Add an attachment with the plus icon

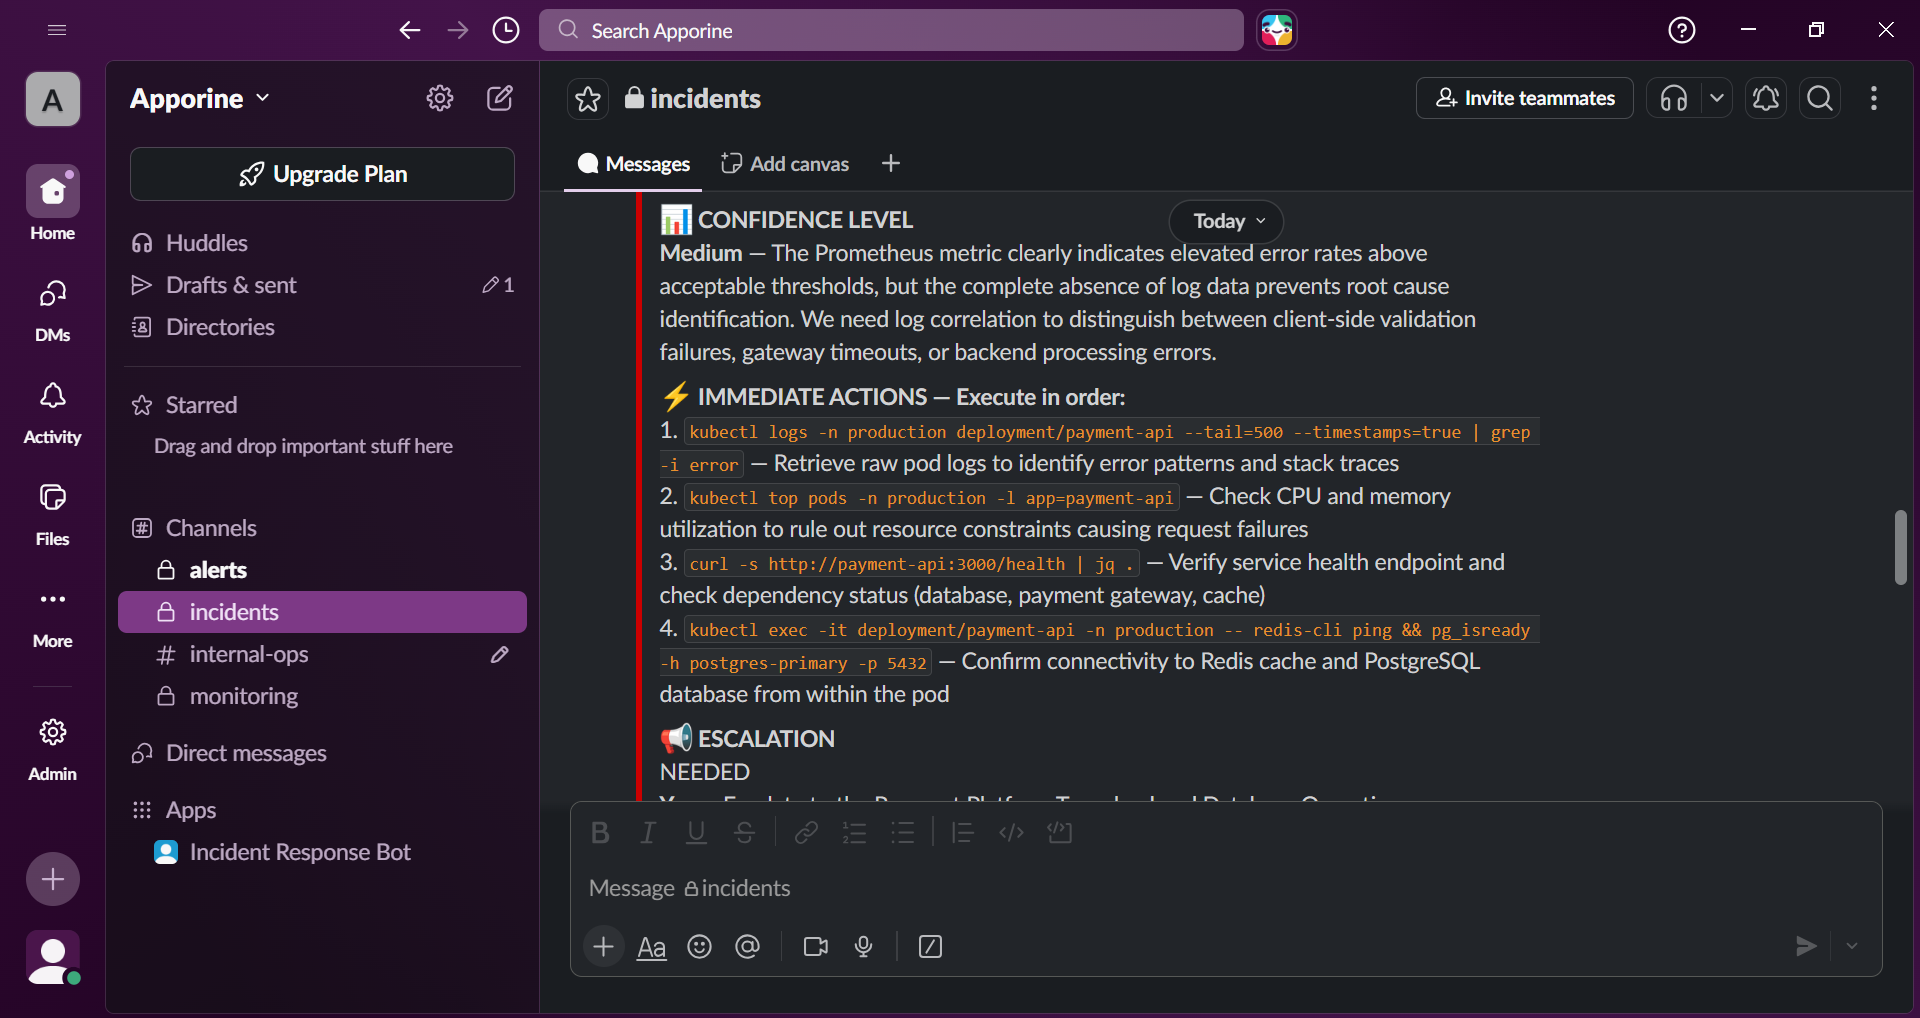tap(604, 946)
